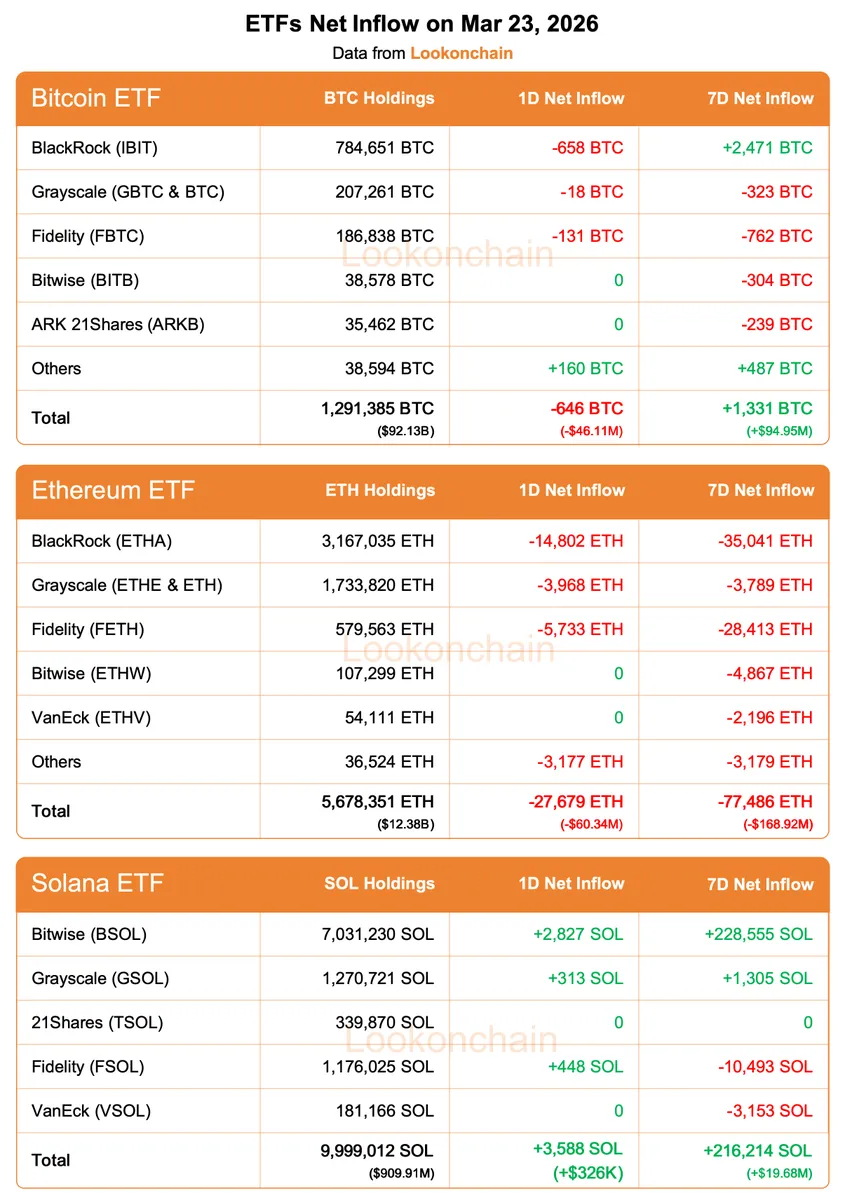Select the Bitcoin ETF section header
Viewport: 845px width, 1200px height.
point(96,98)
